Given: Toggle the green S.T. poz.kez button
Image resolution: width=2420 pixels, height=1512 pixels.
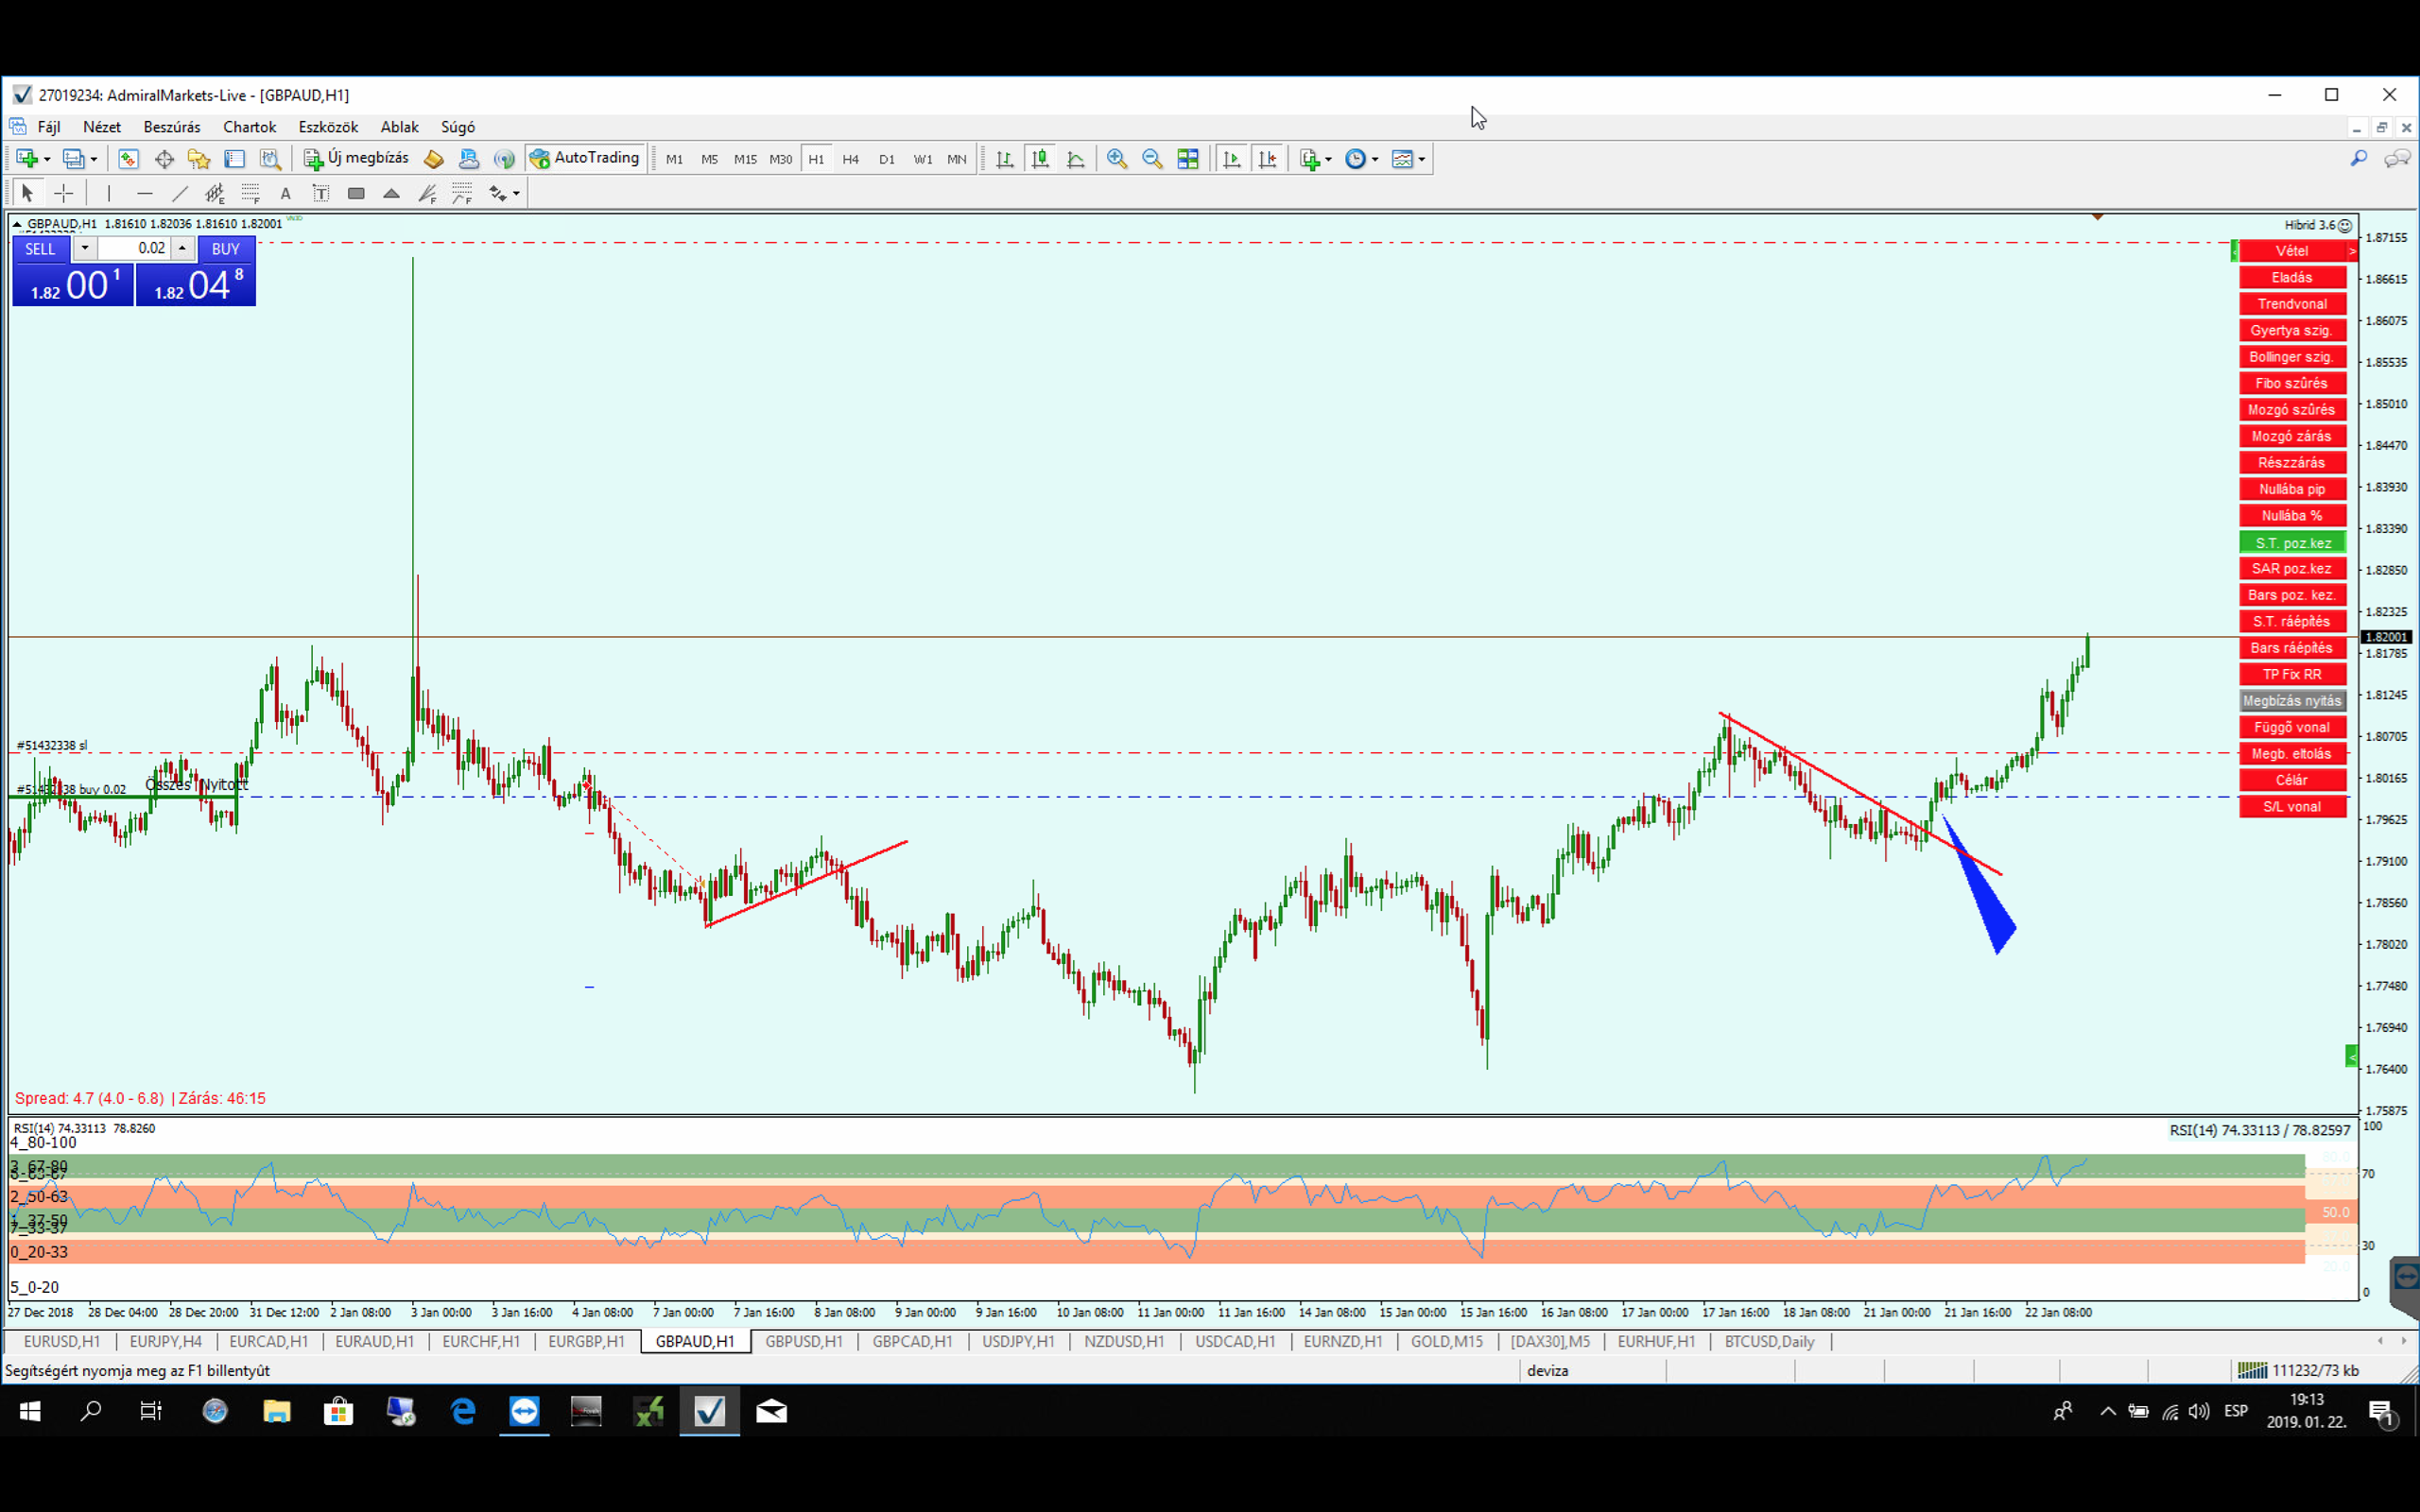Looking at the screenshot, I should coord(2292,542).
